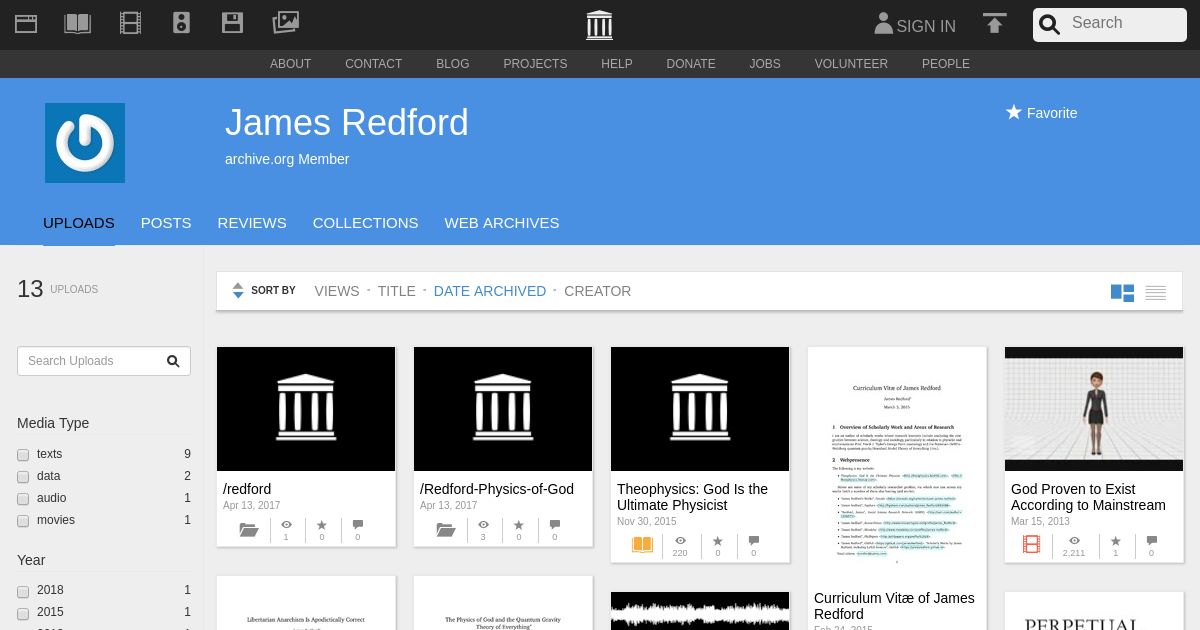Toggle sort direction arrows beside SORT BY
Screen dimensions: 1200x630
[x=238, y=291]
